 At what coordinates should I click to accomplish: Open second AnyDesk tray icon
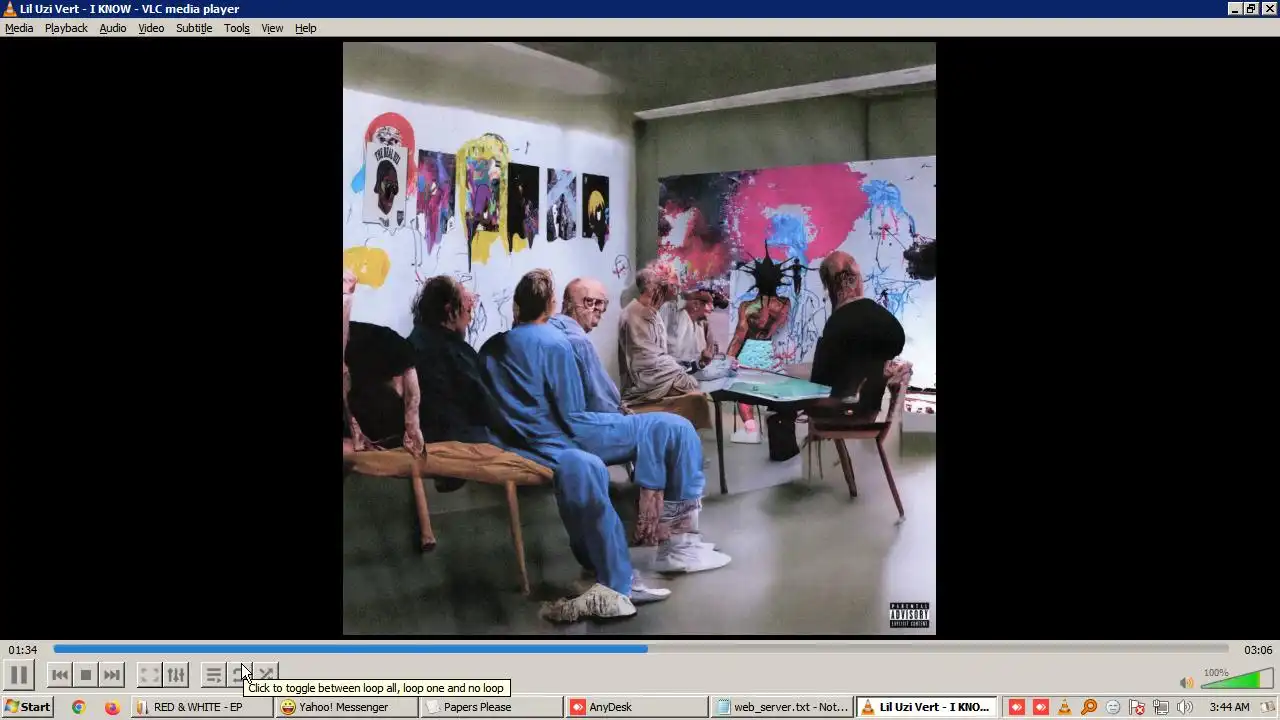[x=1041, y=707]
